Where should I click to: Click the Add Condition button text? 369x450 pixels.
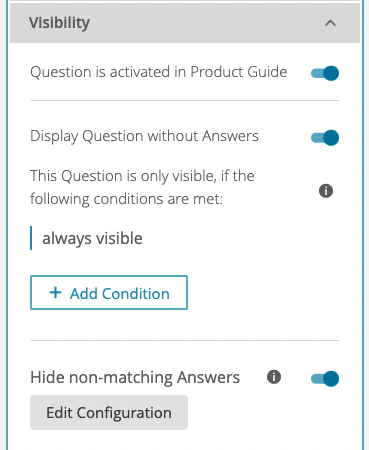point(120,293)
